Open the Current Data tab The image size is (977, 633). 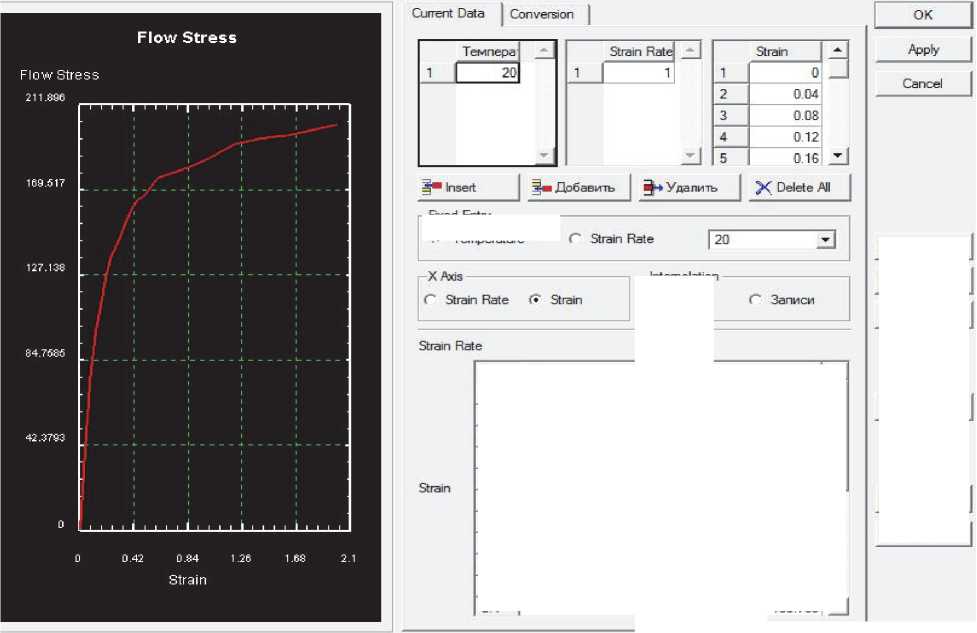coord(448,13)
